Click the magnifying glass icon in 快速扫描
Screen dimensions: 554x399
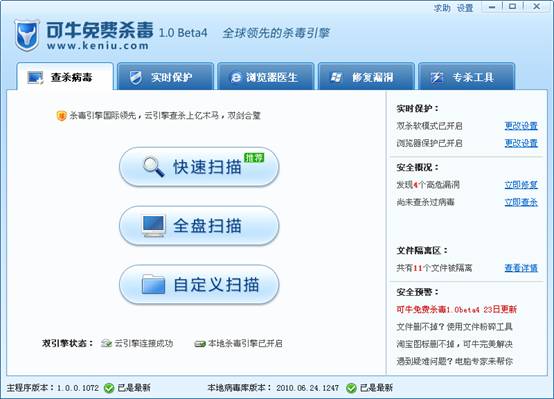pos(154,167)
